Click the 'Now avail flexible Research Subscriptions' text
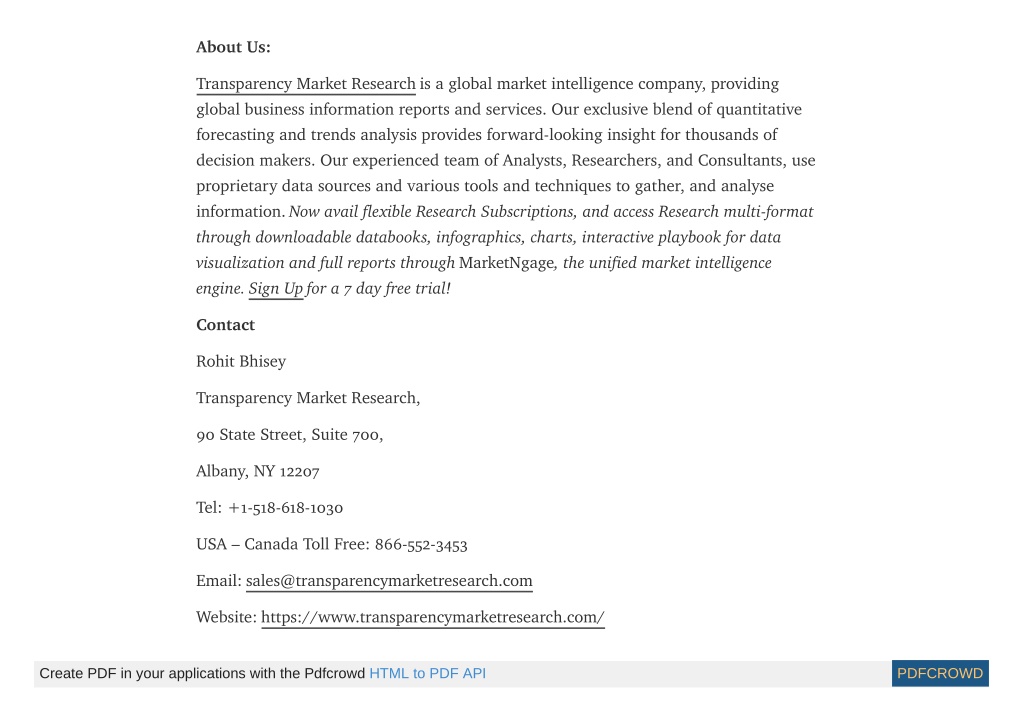1023x724 pixels. pyautogui.click(x=431, y=212)
